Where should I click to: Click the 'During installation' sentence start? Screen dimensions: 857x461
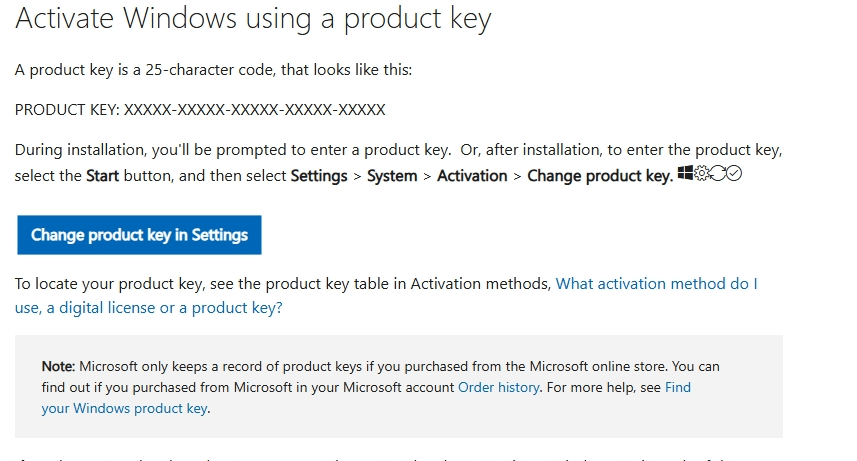(x=80, y=151)
